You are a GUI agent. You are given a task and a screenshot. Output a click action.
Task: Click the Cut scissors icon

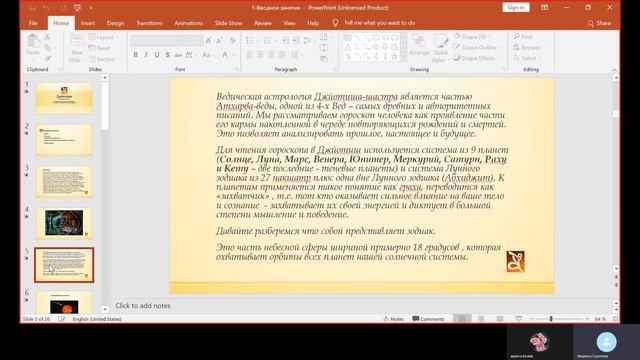point(47,37)
